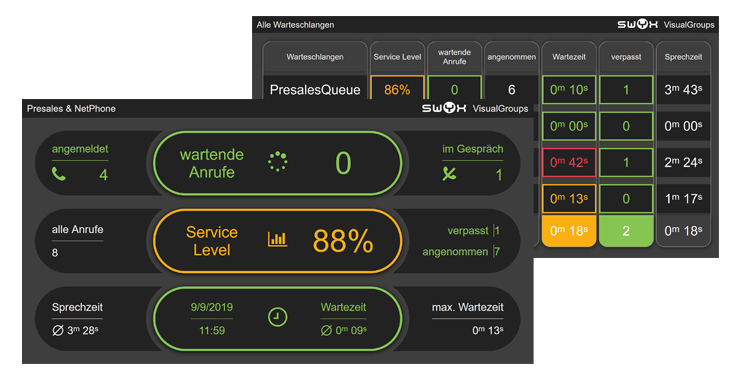
Task: Click the alle Anrufe value 8
Action: pyautogui.click(x=55, y=253)
